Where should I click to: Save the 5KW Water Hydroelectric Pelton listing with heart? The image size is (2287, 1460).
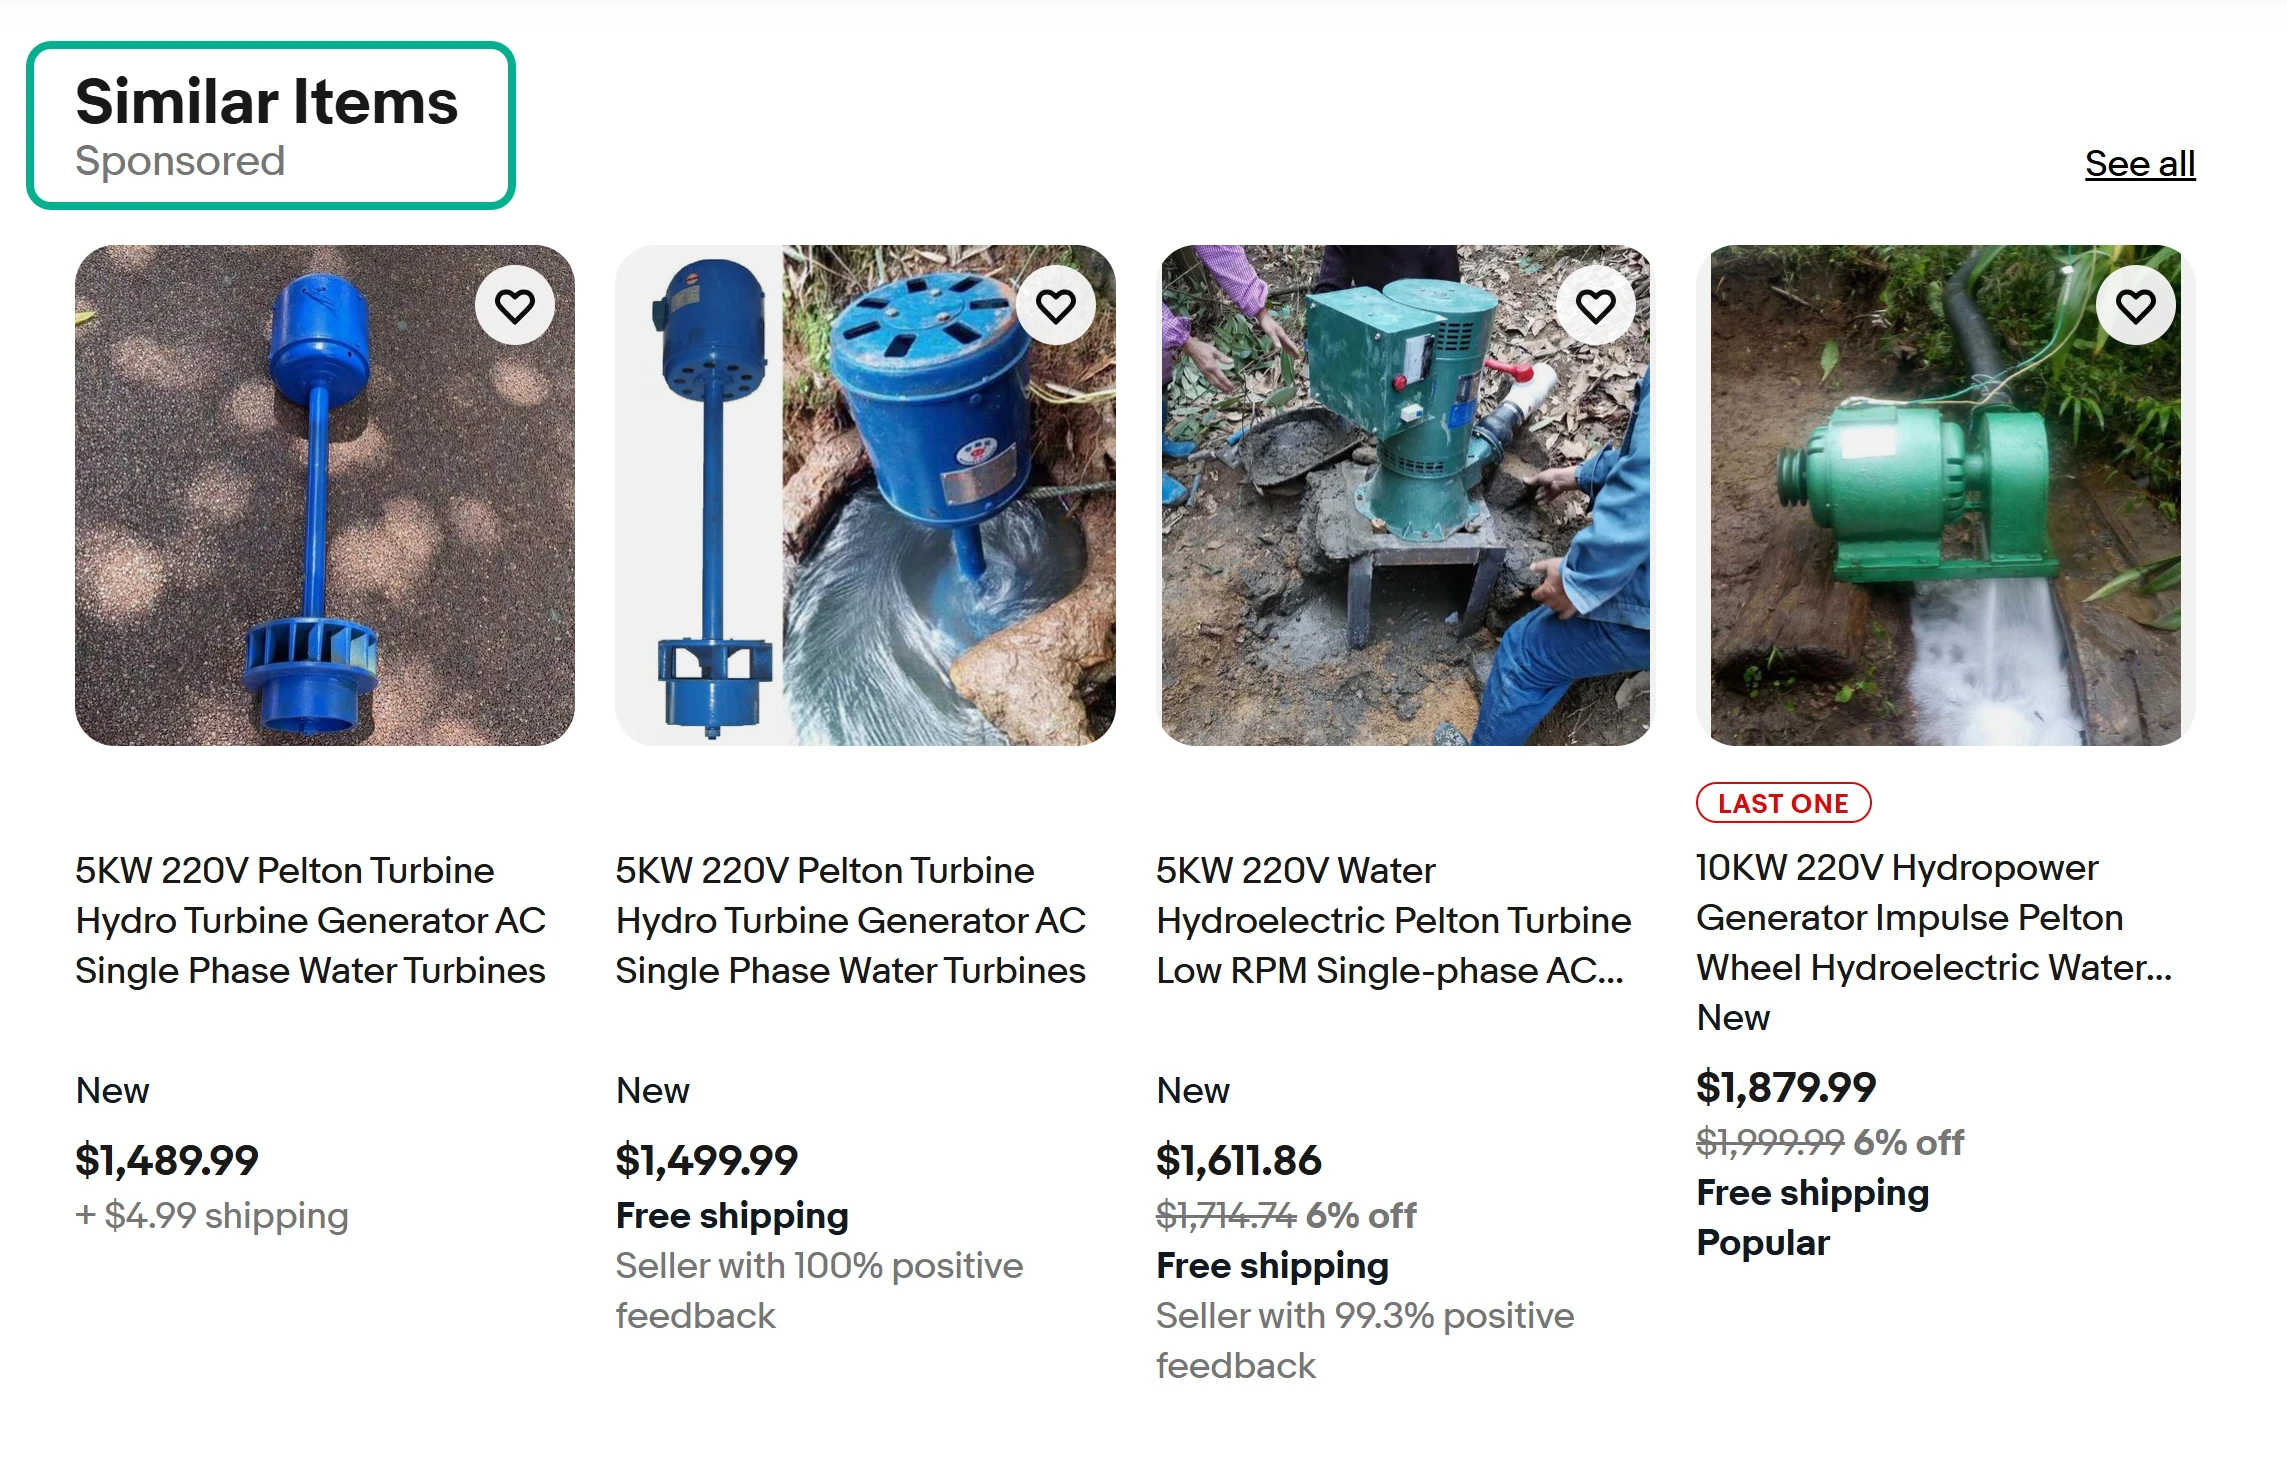click(x=1594, y=305)
